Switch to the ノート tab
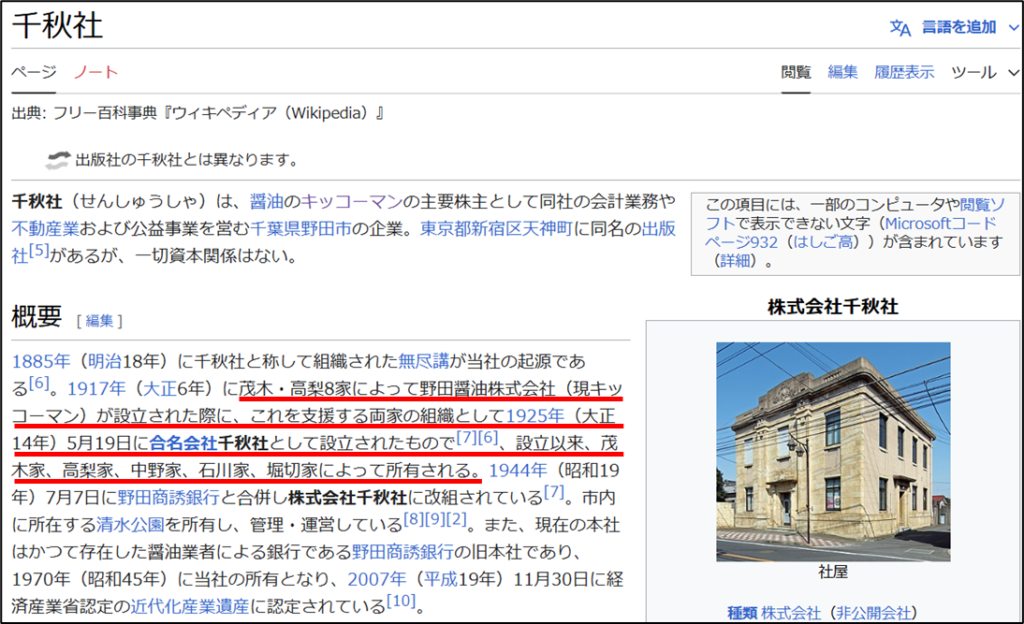1024x624 pixels. [96, 72]
